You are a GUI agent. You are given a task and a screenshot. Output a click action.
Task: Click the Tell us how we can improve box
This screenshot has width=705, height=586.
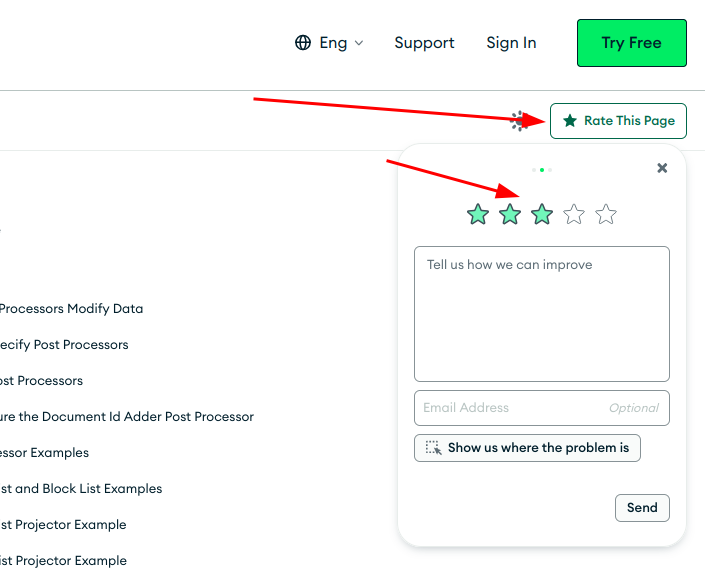(x=542, y=314)
